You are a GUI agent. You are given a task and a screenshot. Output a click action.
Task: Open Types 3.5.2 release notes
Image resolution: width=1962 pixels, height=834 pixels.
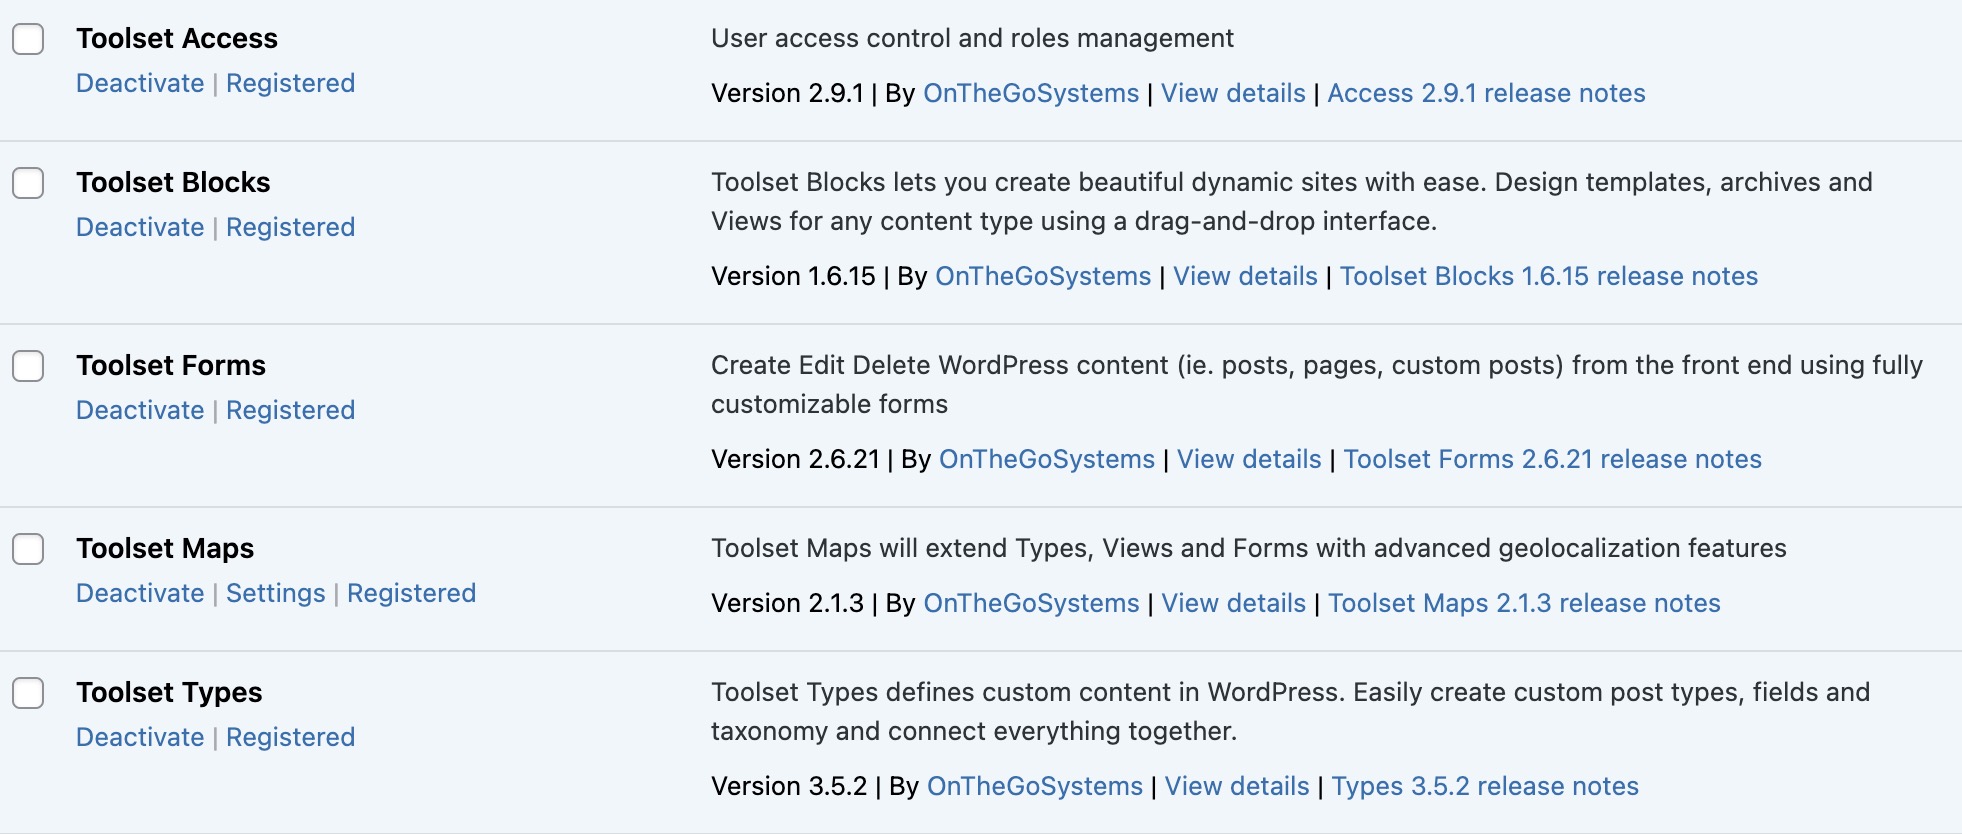1485,786
